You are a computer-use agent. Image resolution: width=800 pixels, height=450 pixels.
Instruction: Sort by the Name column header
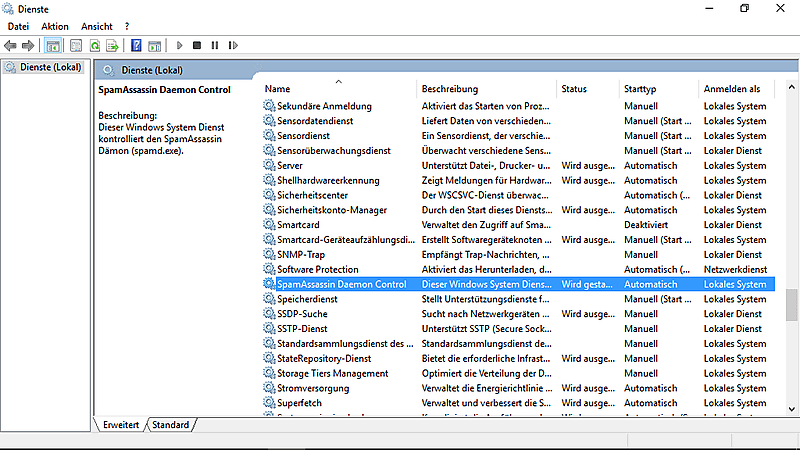point(339,89)
